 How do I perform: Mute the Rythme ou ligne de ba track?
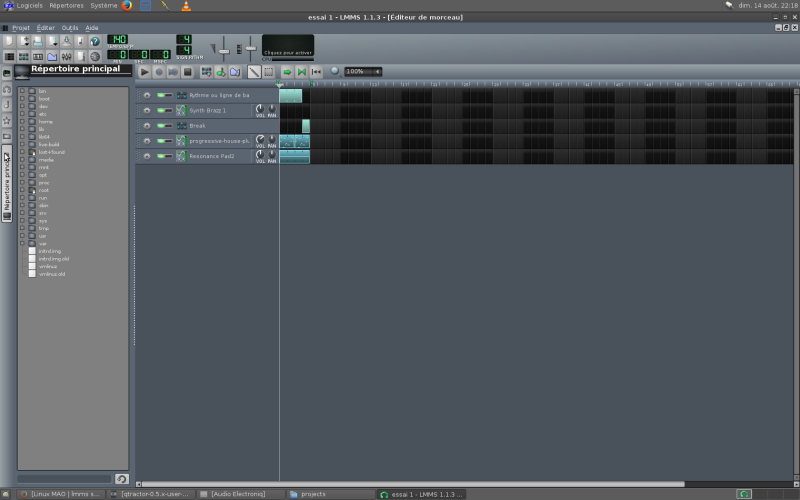click(x=160, y=95)
